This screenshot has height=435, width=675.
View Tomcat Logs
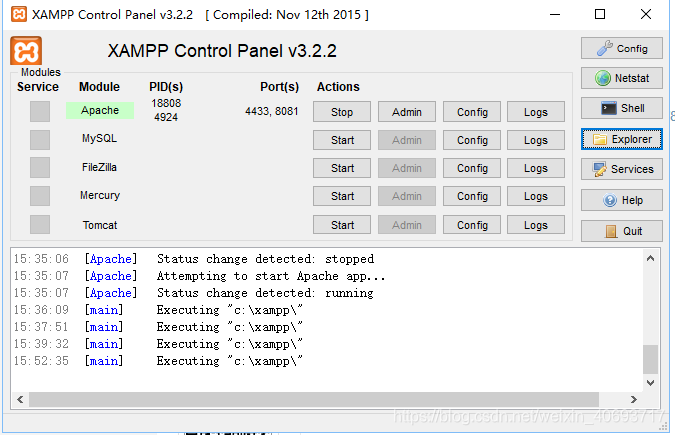pyautogui.click(x=536, y=224)
